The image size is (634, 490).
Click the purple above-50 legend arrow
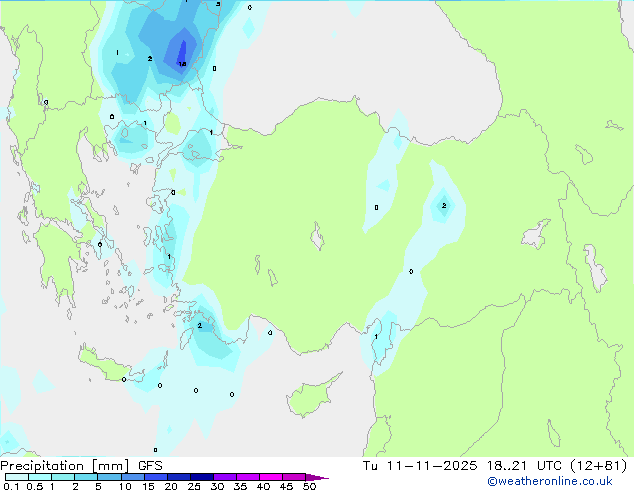coord(316,477)
